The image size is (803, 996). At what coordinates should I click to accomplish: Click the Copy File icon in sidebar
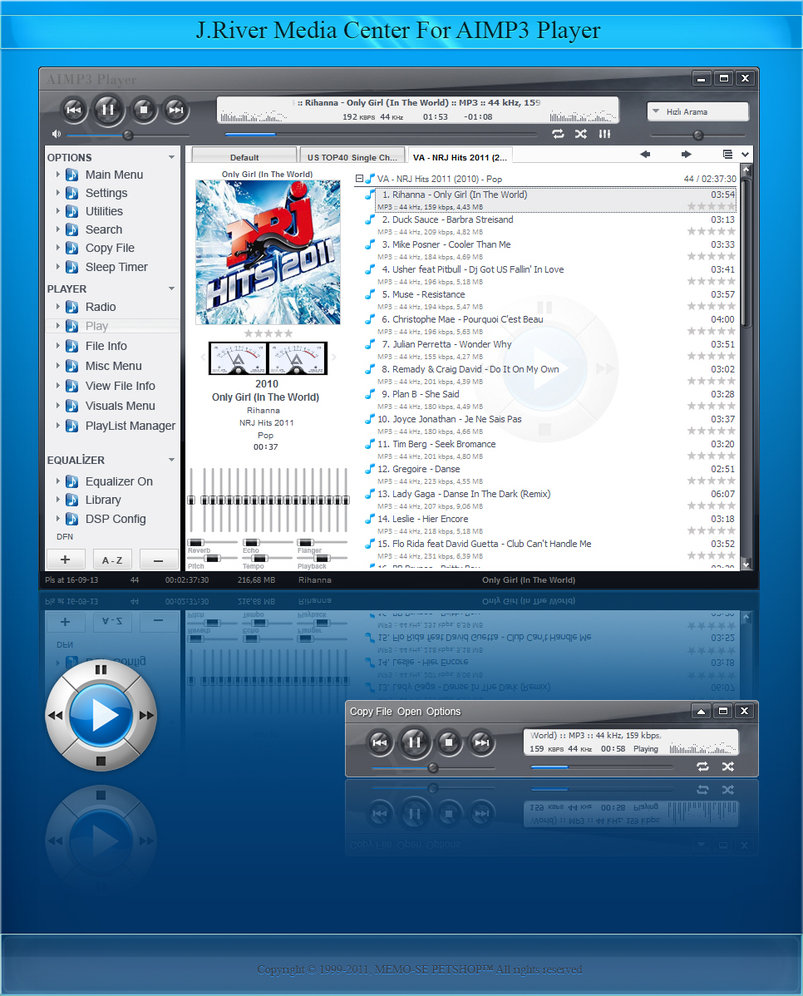(x=72, y=248)
